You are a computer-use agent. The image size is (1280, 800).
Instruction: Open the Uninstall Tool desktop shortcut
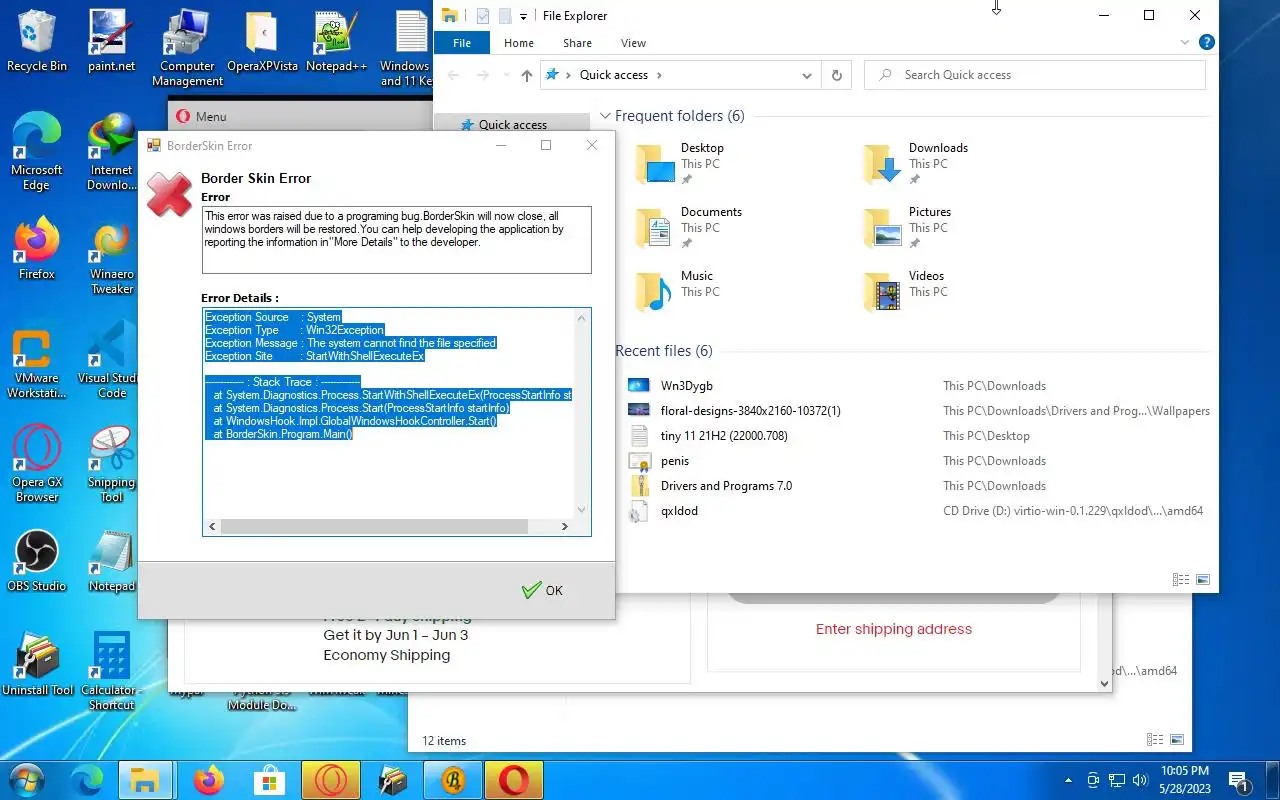point(37,664)
